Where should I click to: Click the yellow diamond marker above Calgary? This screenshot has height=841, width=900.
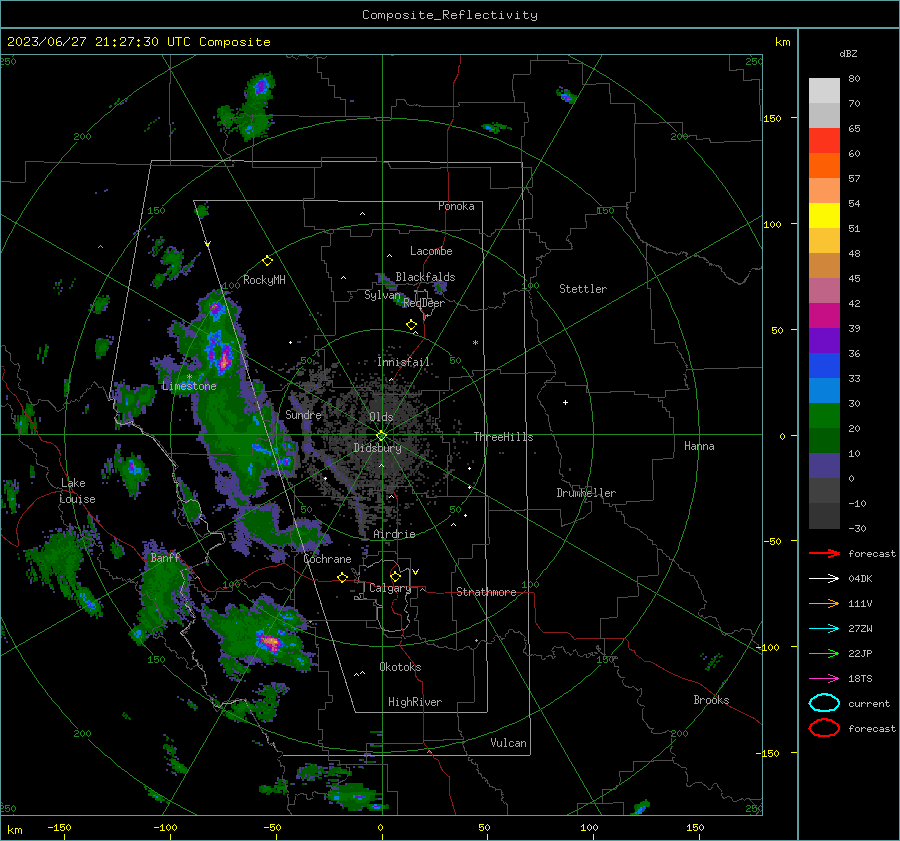(395, 576)
